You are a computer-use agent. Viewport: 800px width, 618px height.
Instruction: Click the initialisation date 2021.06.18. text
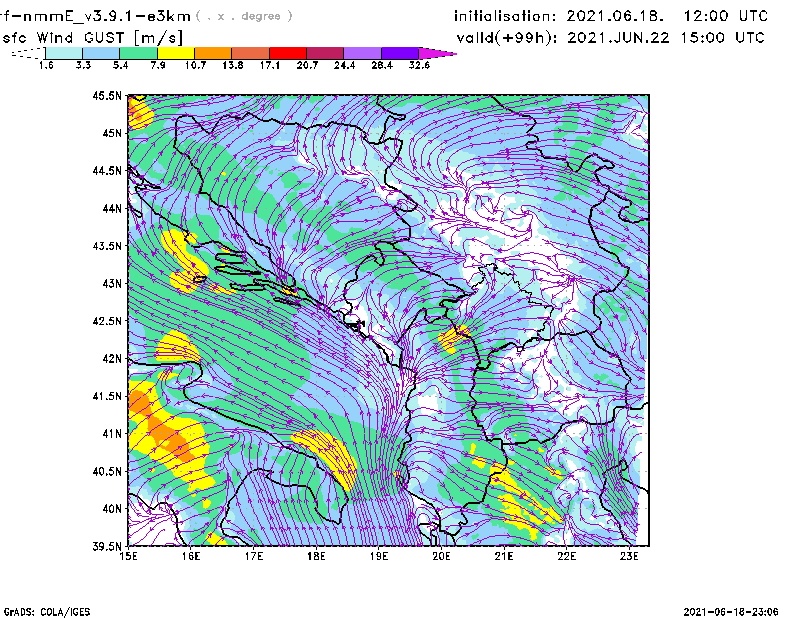click(615, 16)
